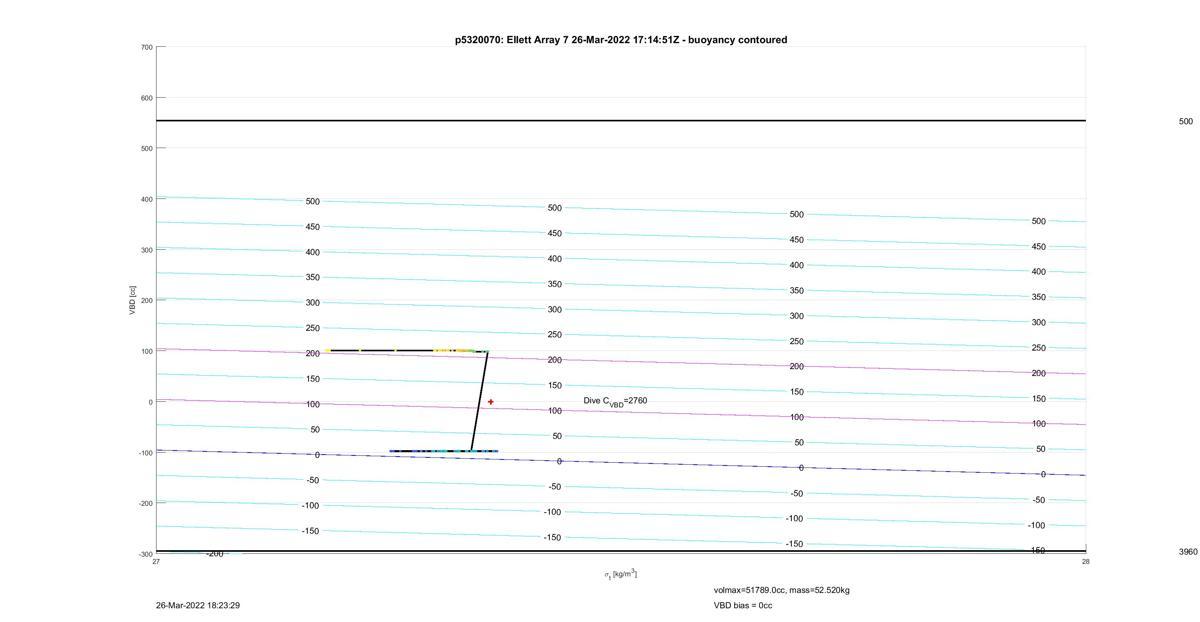Click the y-axis tick label '-300'
Screen dimensions: 1200x622
click(145, 554)
